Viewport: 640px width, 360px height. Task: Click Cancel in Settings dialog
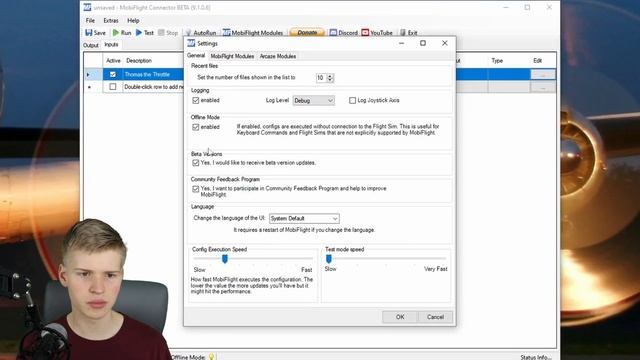pos(435,317)
